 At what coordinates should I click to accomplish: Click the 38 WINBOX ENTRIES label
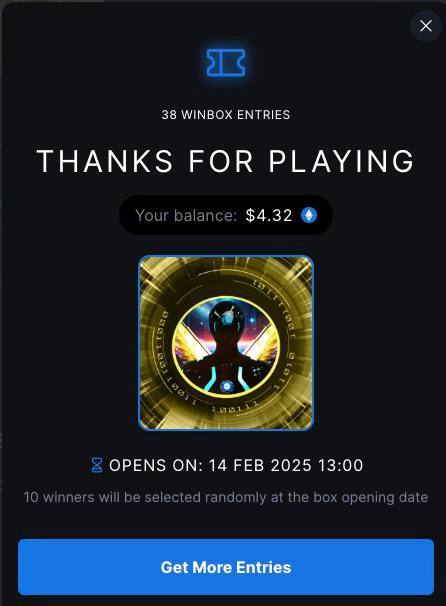[226, 115]
